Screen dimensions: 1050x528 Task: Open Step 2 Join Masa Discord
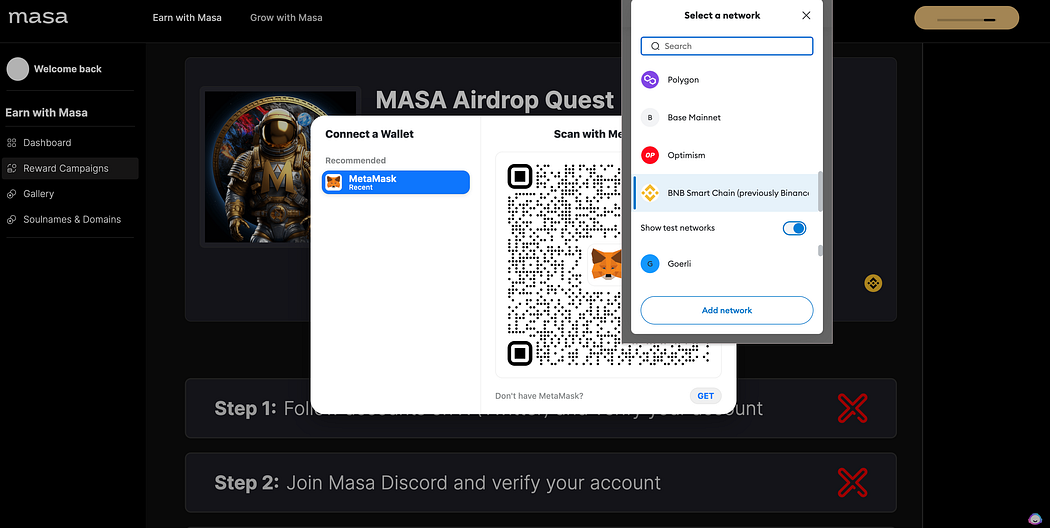pos(540,482)
